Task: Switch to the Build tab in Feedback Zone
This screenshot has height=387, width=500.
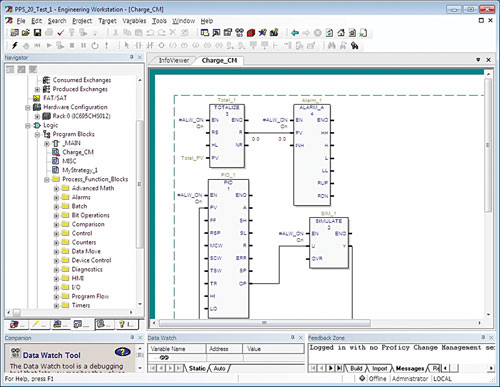Action: tap(356, 368)
